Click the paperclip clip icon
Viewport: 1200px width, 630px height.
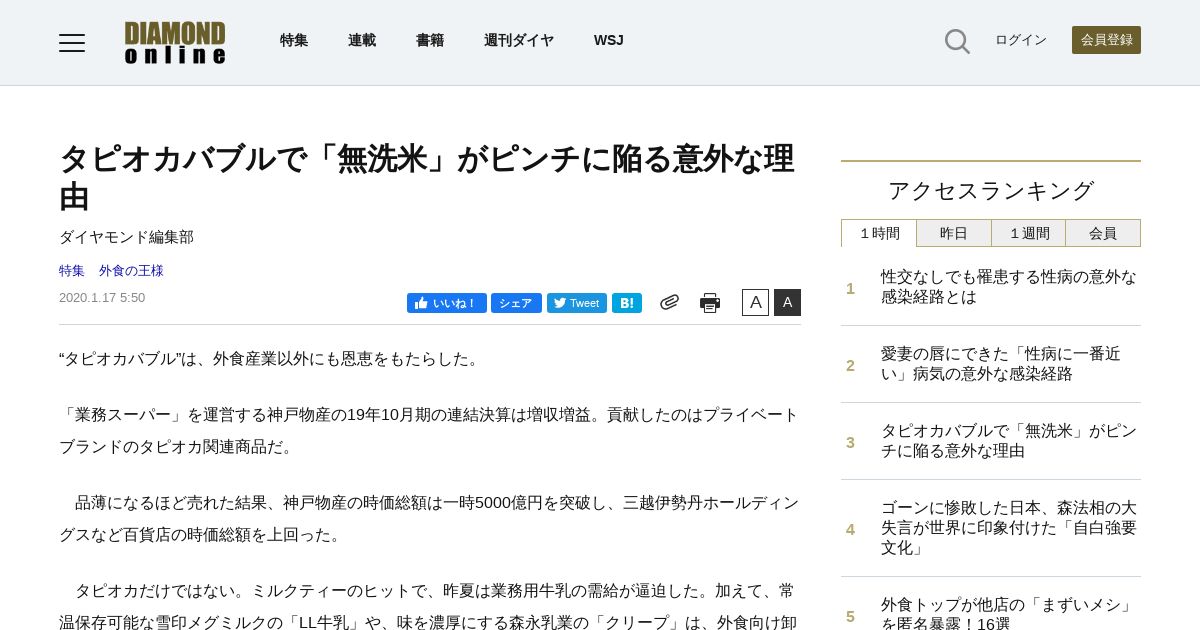(669, 302)
